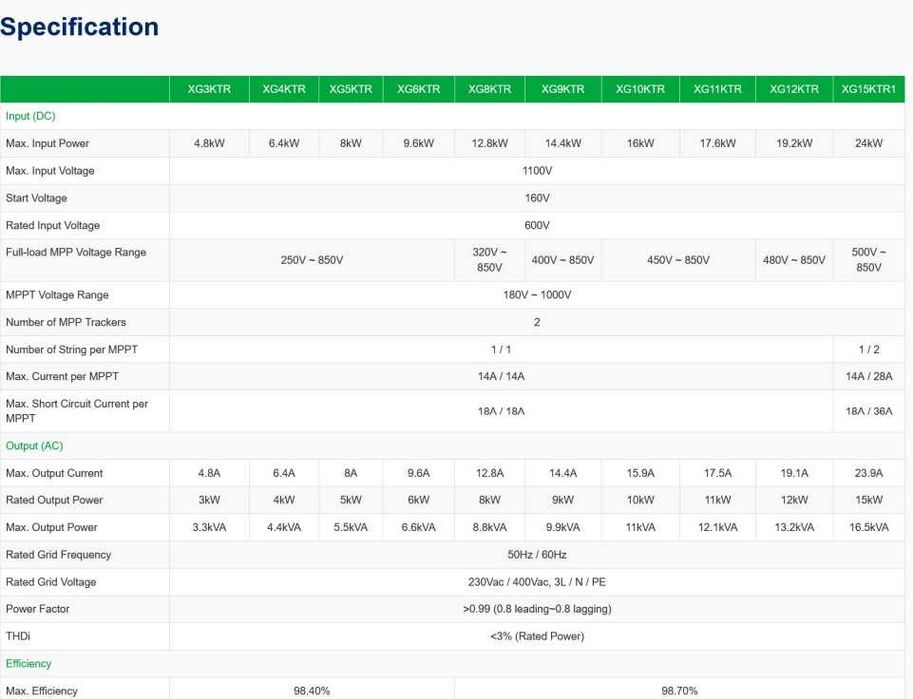Click the Start Voltage row label
This screenshot has height=699, width=913.
click(x=36, y=198)
